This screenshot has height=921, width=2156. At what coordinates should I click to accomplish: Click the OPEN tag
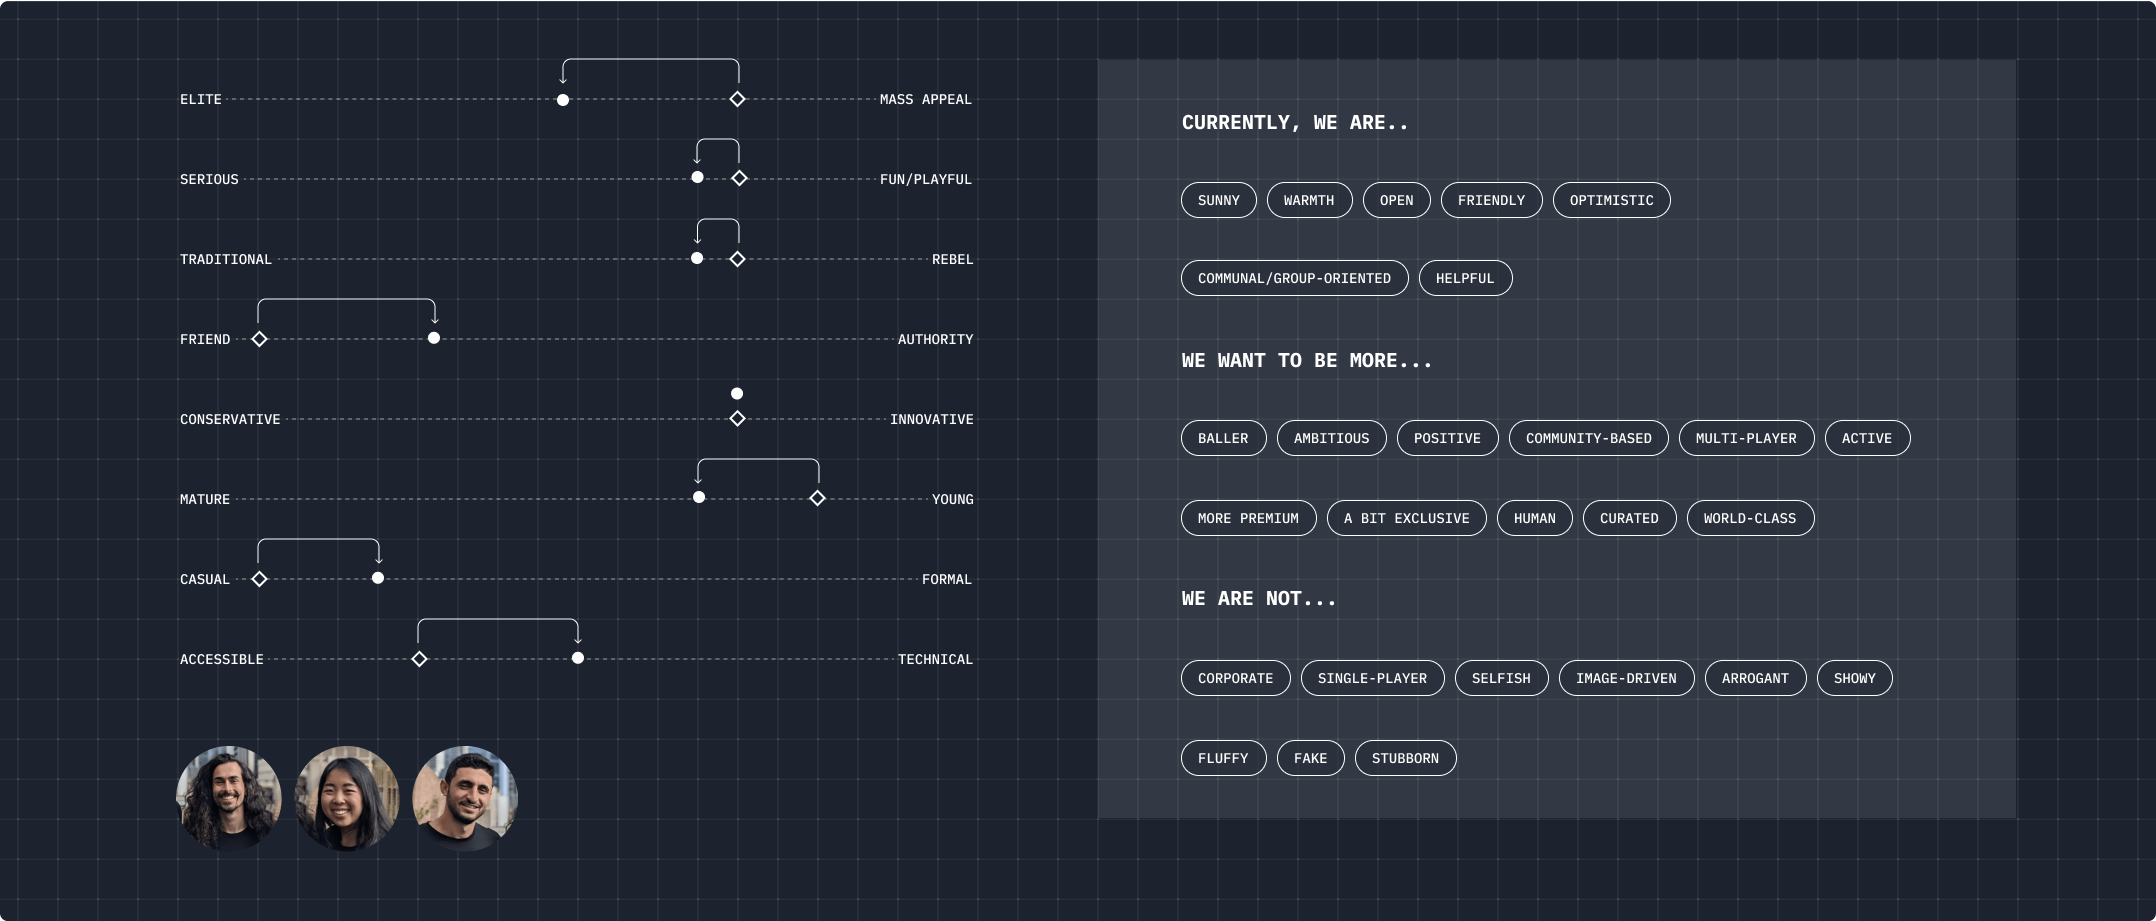pos(1397,200)
